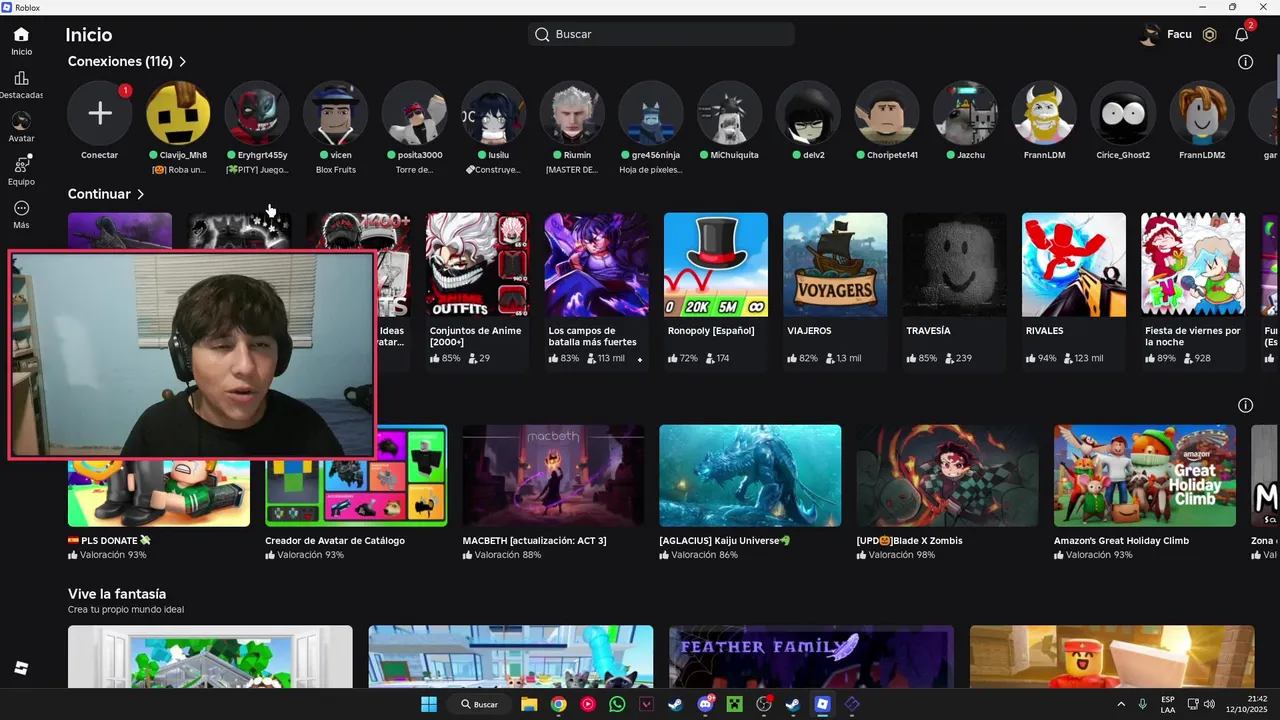Open Riumin friend avatar
This screenshot has height=720, width=1280.
click(x=572, y=113)
